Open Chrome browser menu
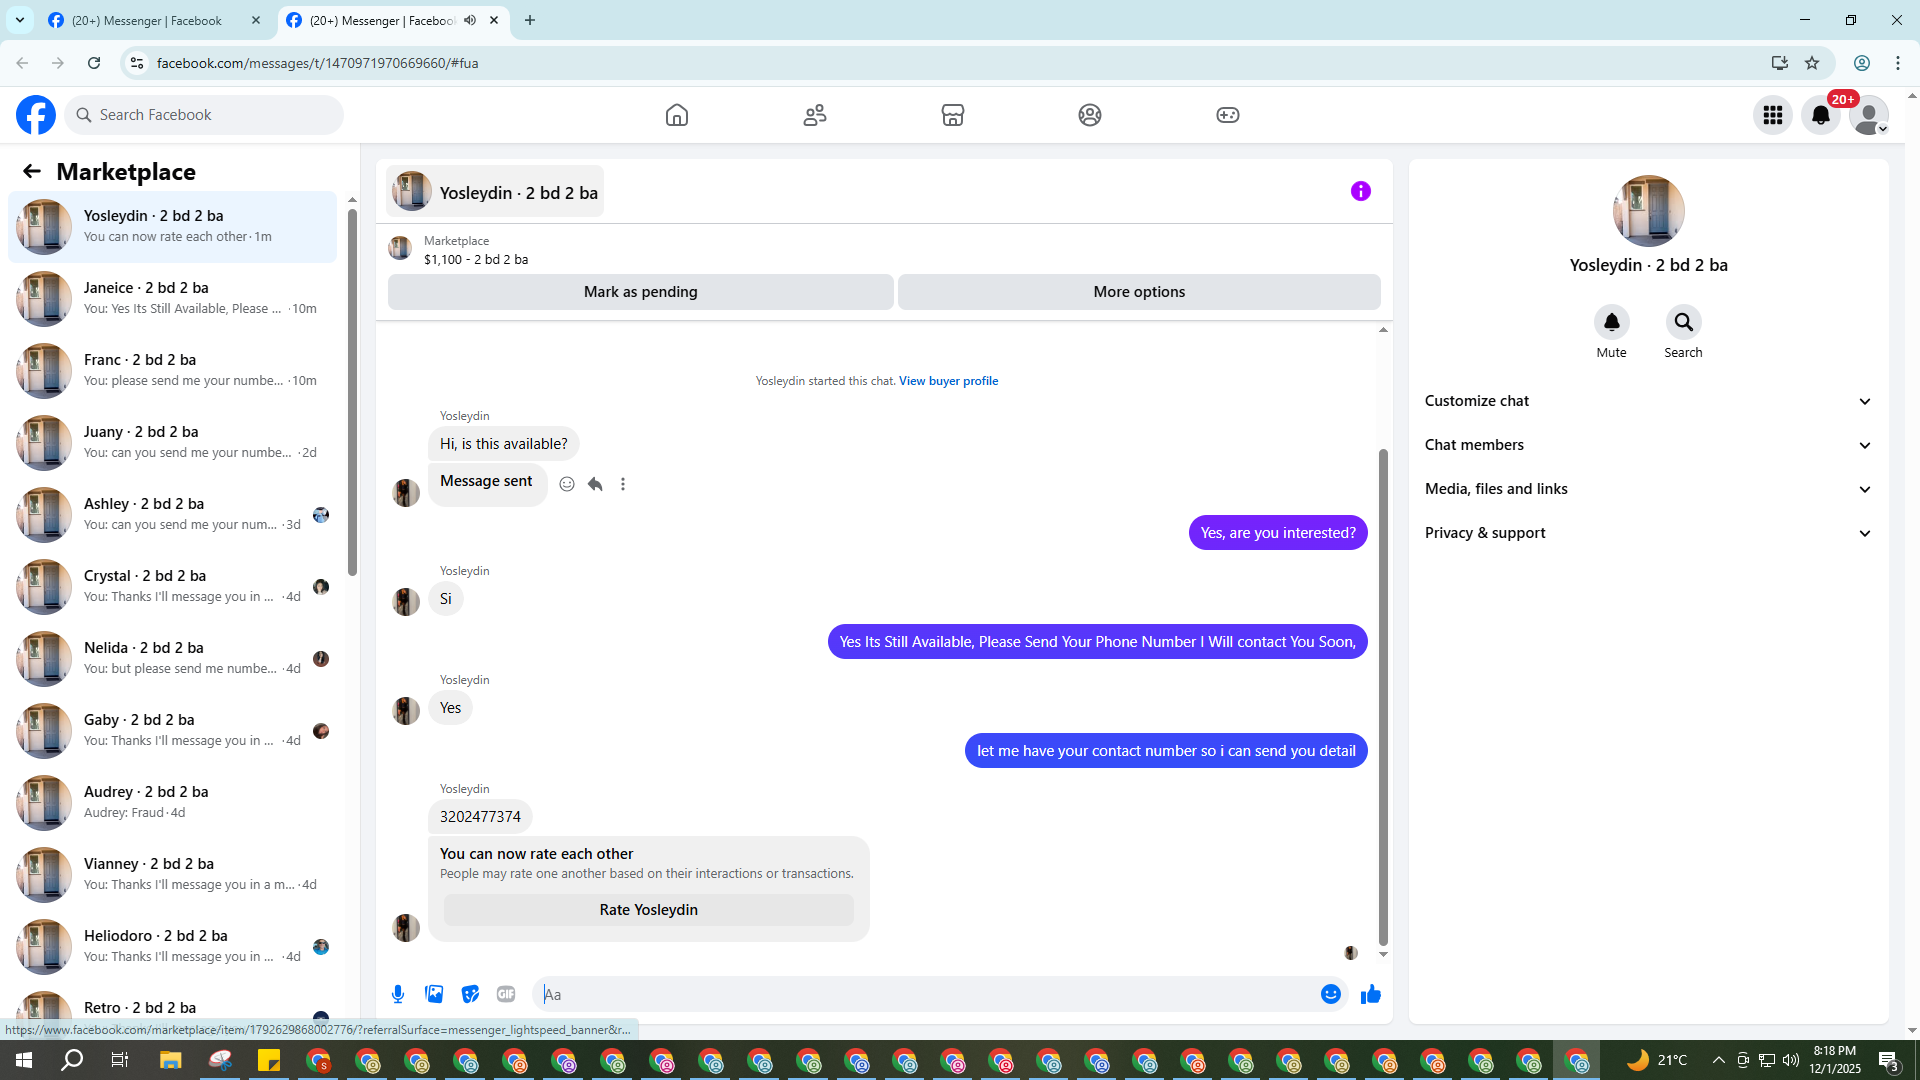Viewport: 1920px width, 1080px height. point(1898,63)
